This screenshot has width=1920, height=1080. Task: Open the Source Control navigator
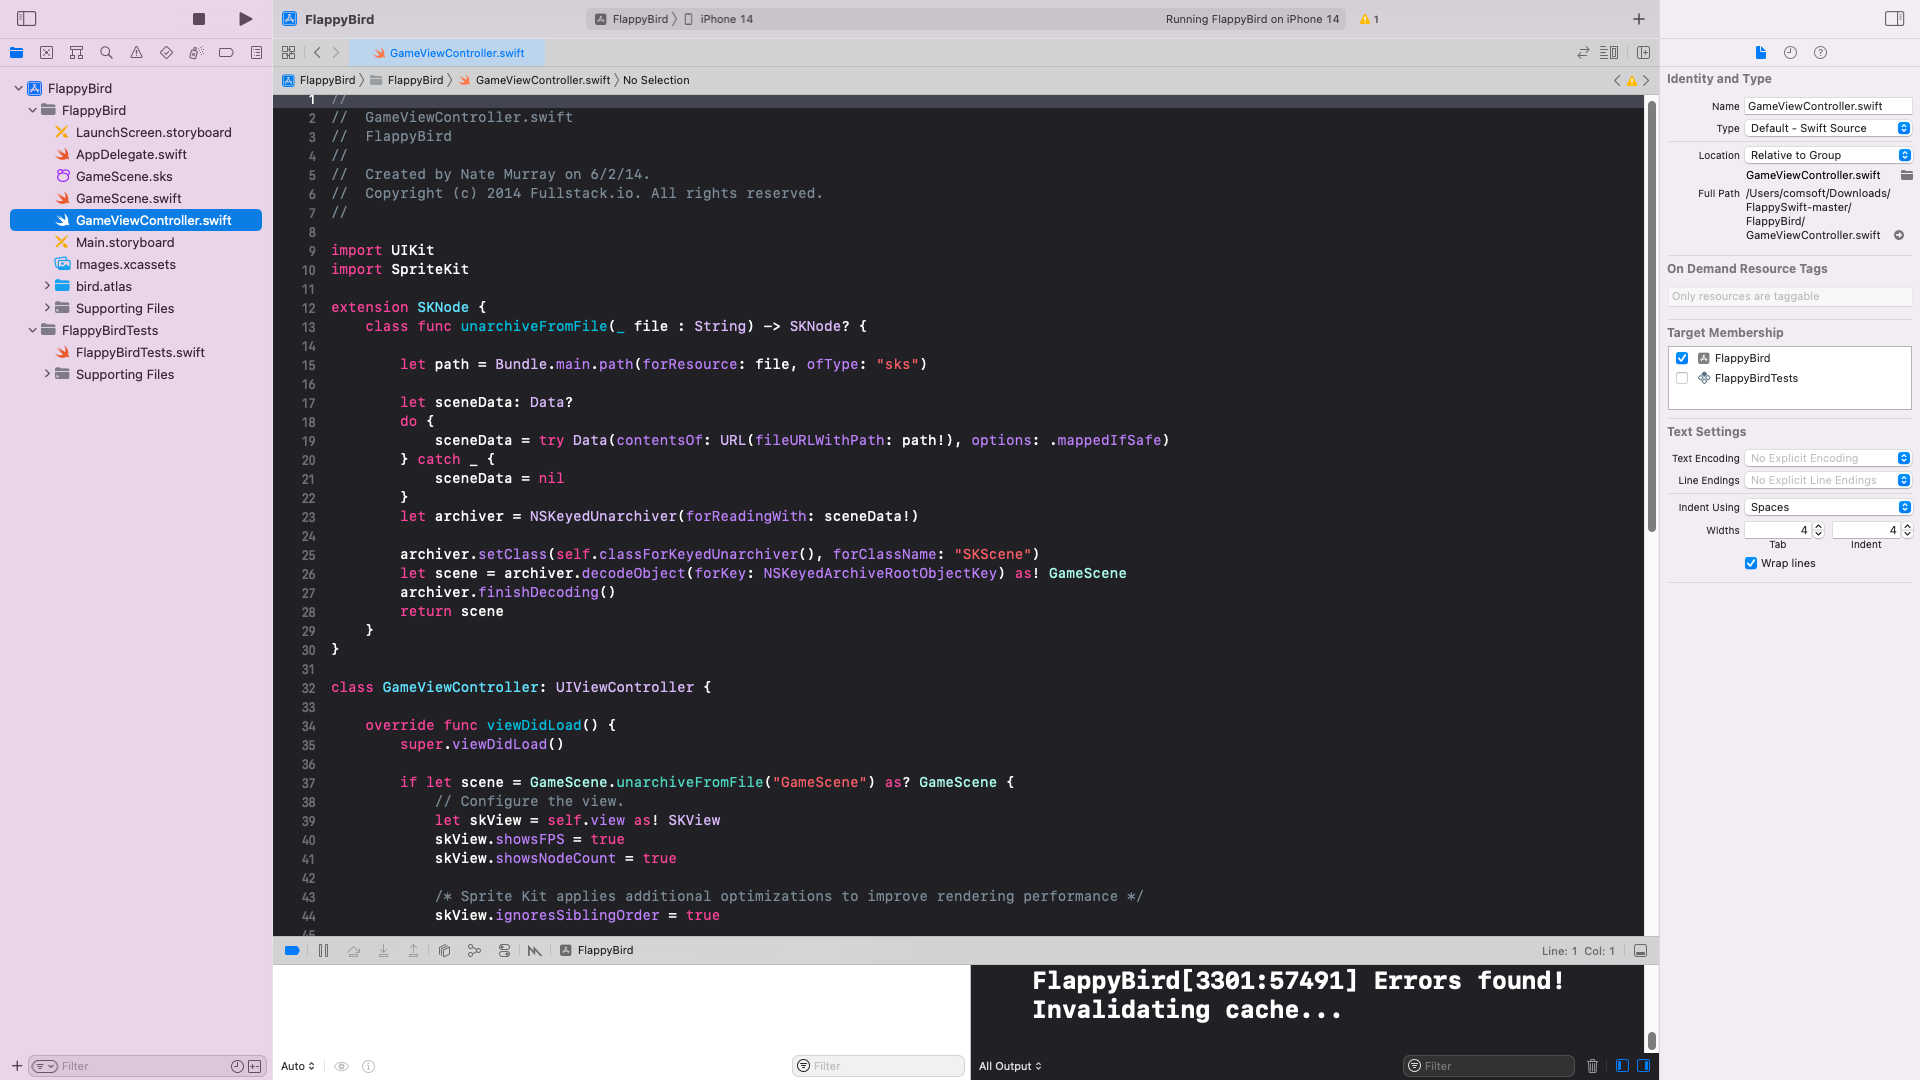pos(47,53)
